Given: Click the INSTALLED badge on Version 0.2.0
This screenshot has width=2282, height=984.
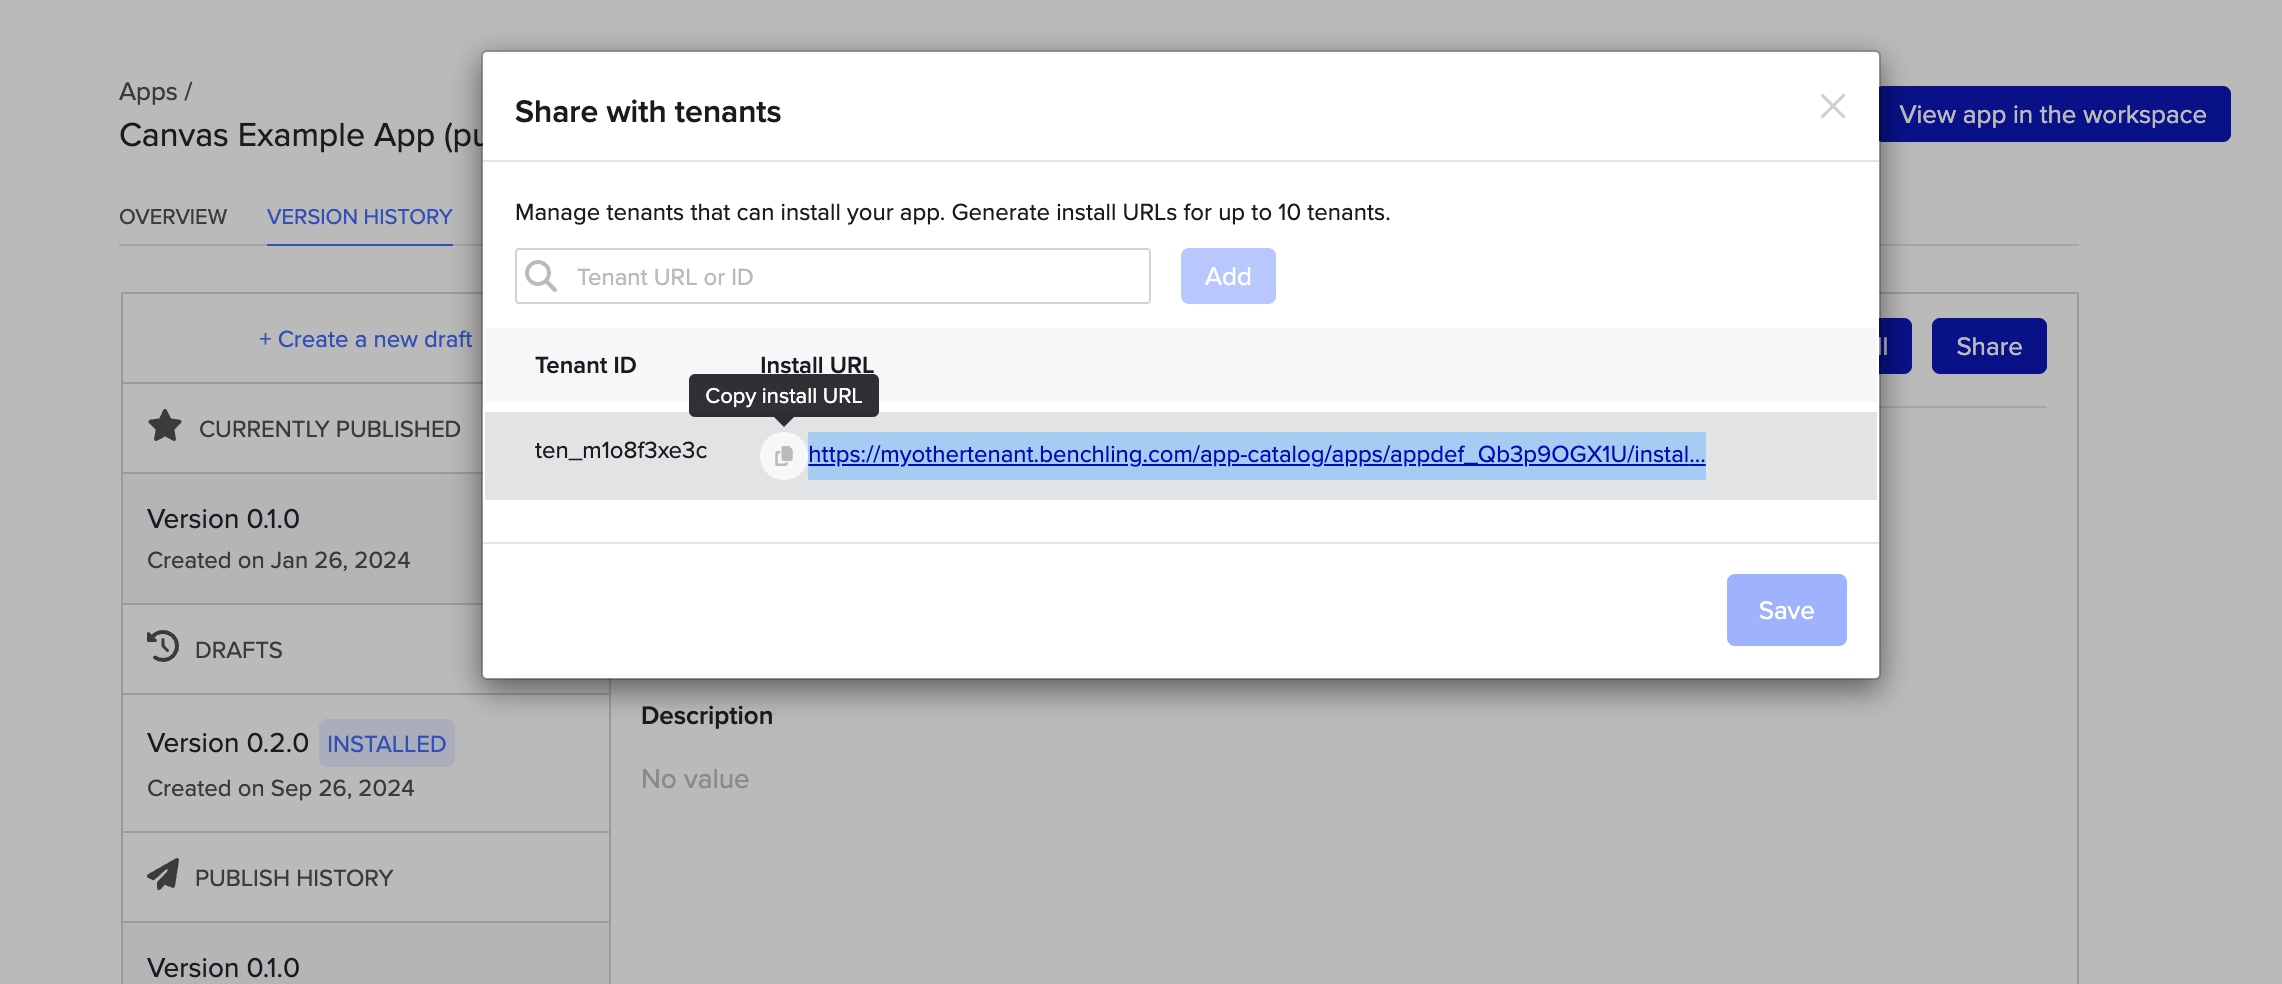Looking at the screenshot, I should point(386,744).
